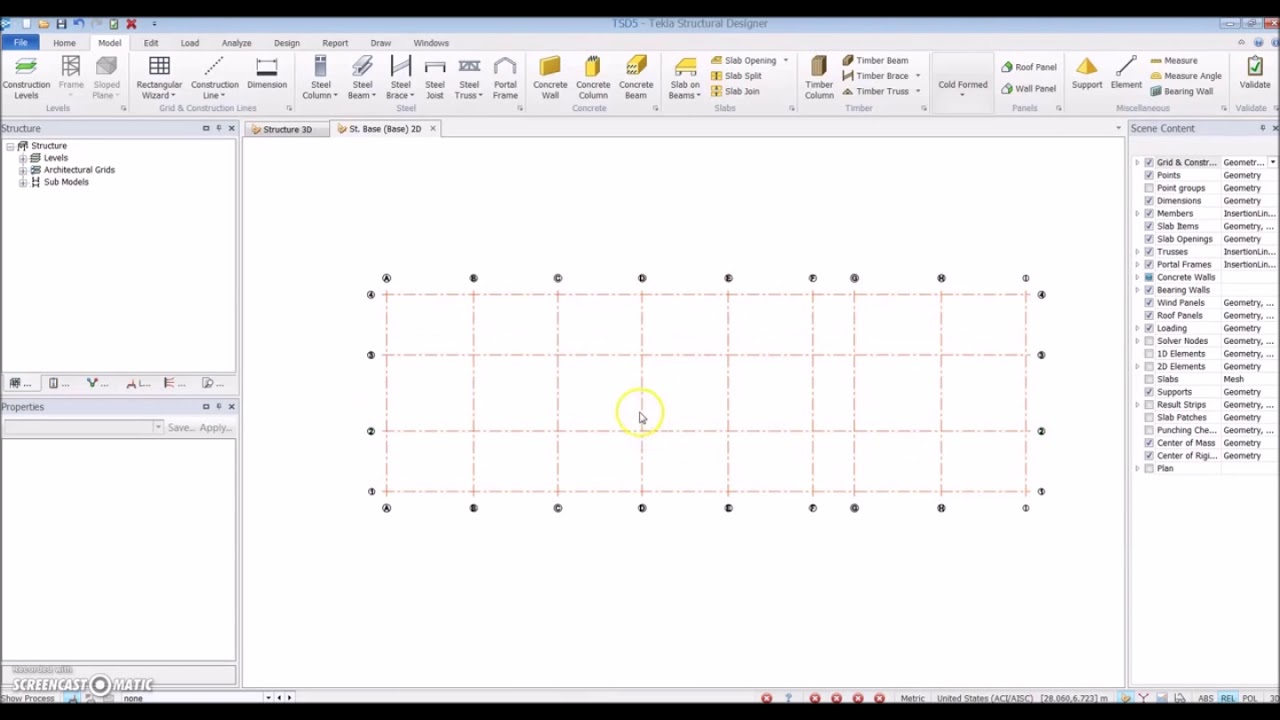The image size is (1280, 720).
Task: Expand Members item in Scene Content
Action: point(1137,214)
